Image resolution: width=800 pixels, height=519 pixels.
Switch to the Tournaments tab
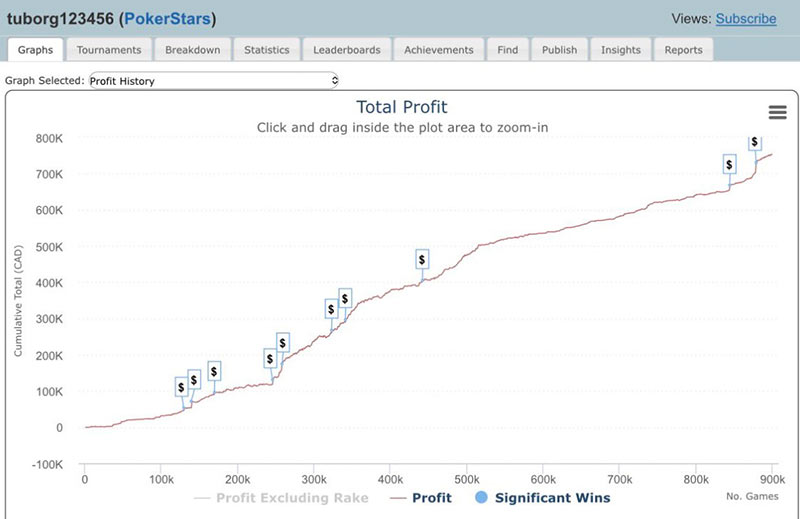pos(110,50)
